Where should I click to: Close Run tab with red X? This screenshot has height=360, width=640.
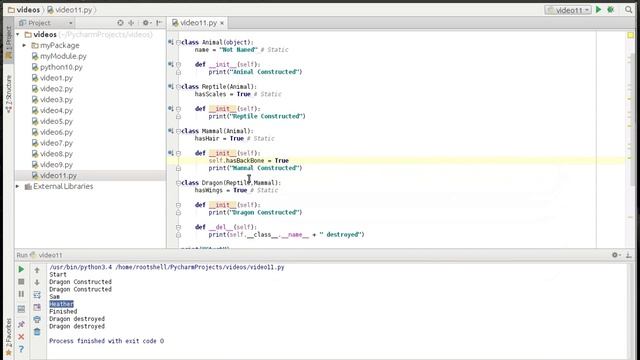click(21, 337)
